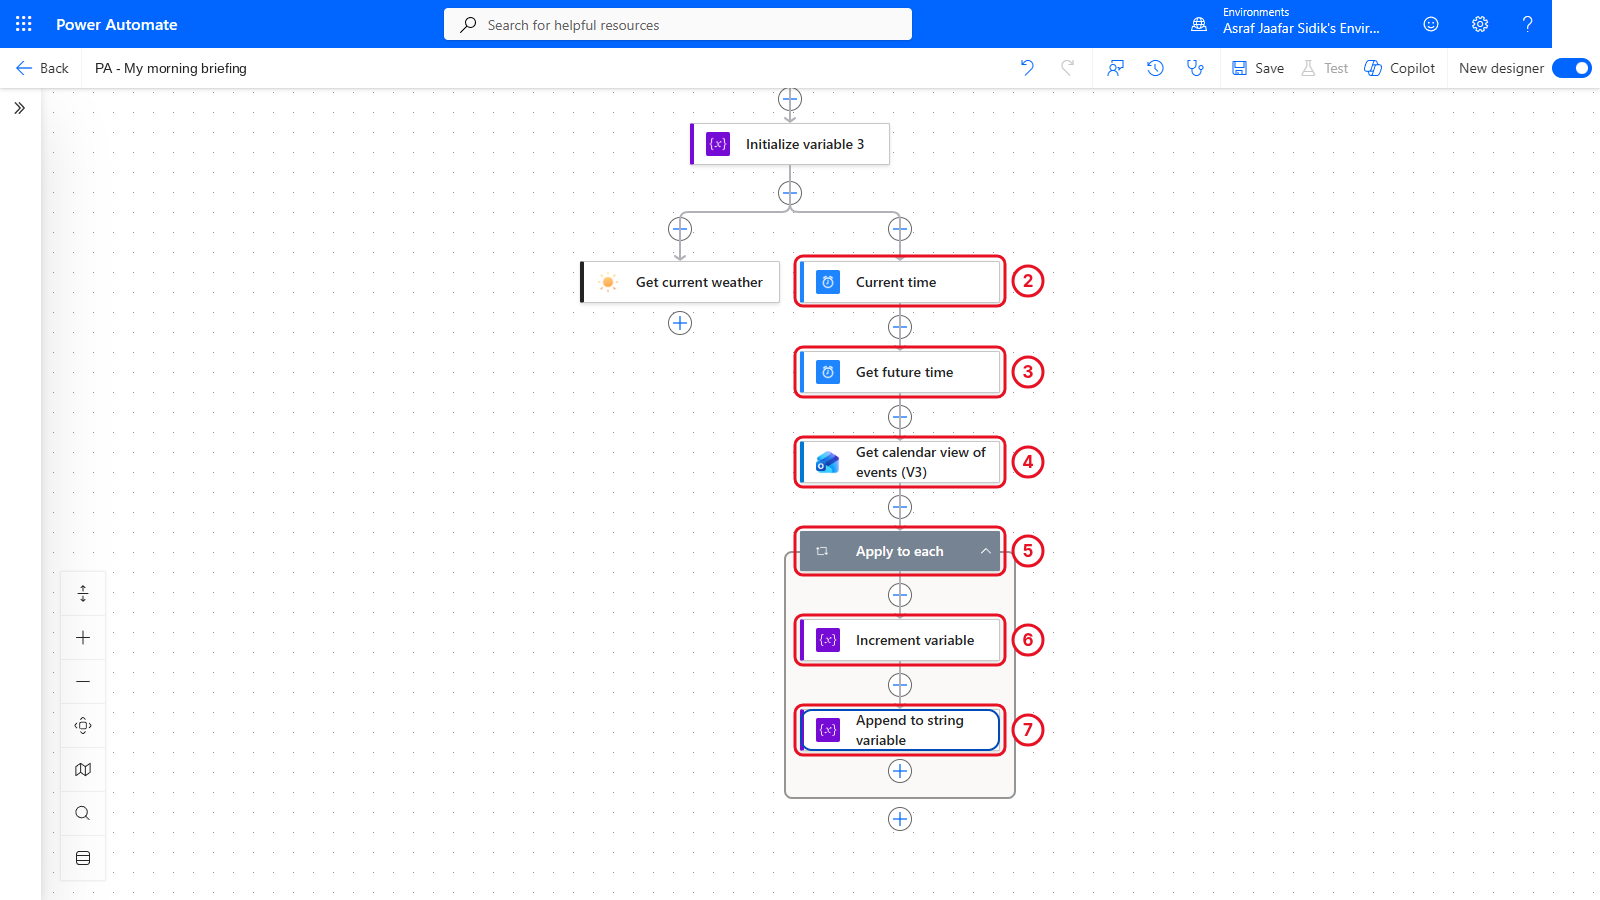This screenshot has width=1600, height=900.
Task: Add step below Get current weather
Action: tap(680, 323)
